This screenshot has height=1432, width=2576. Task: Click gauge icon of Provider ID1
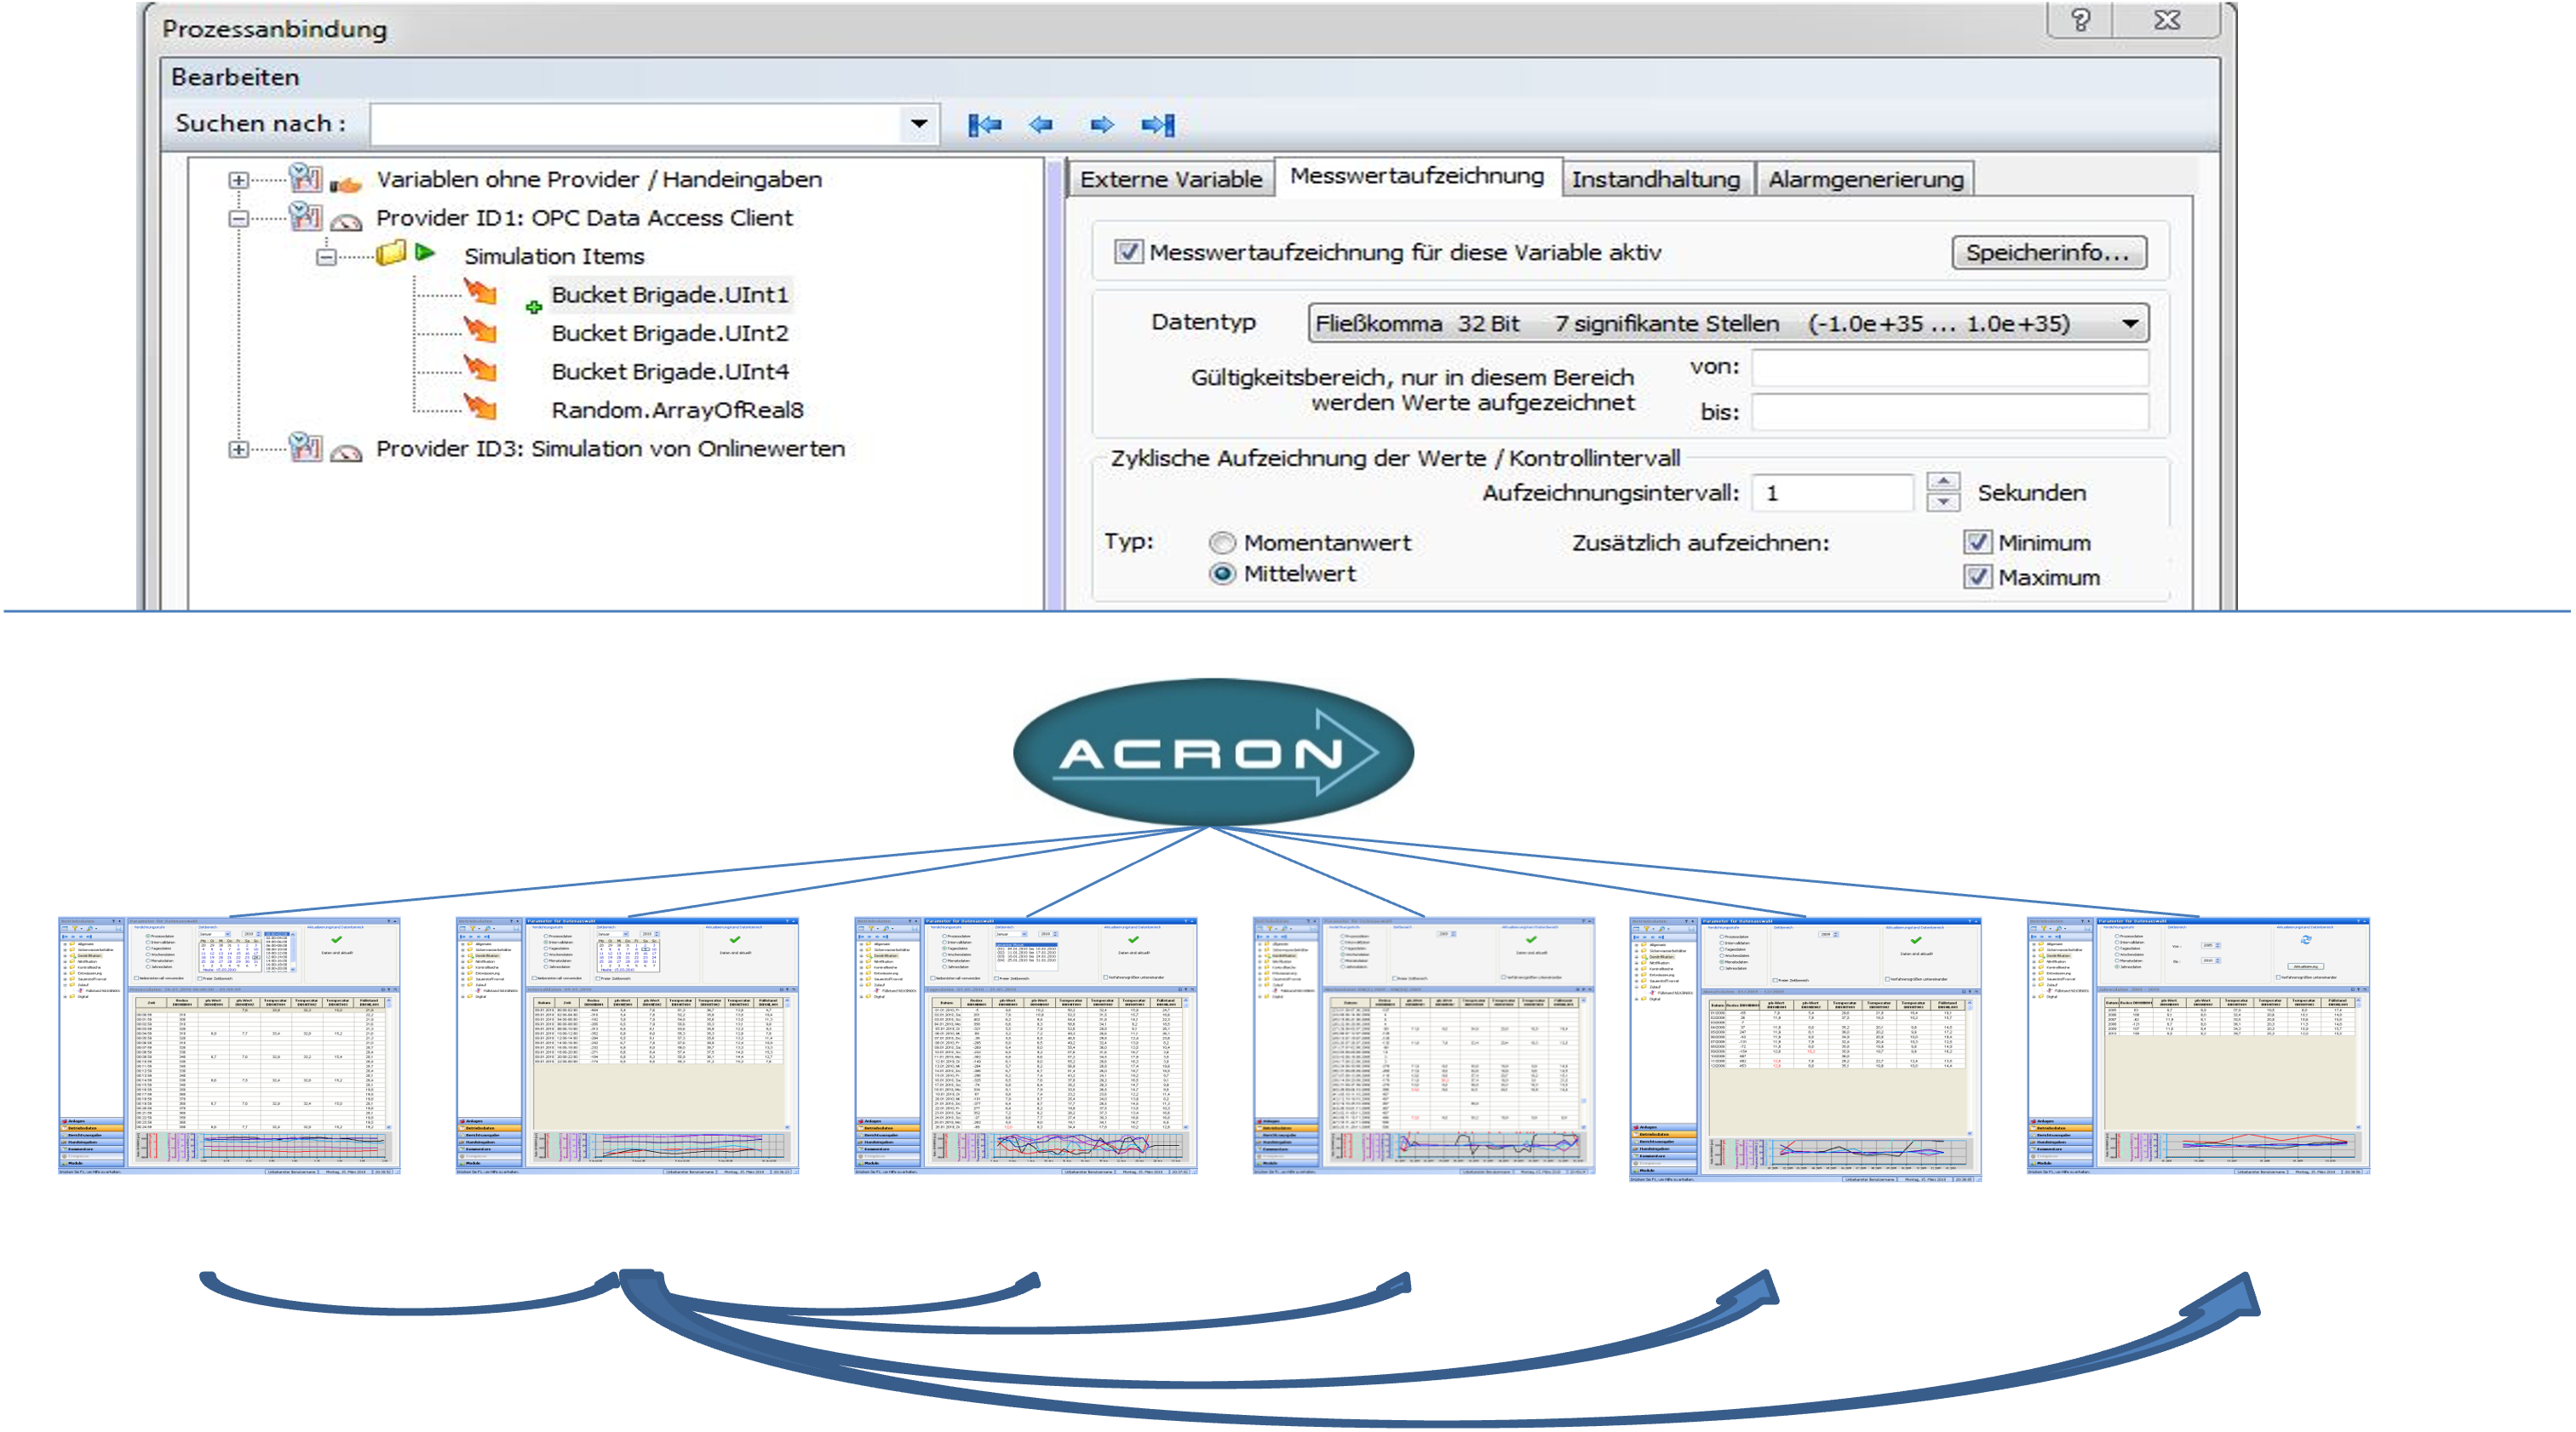[346, 221]
